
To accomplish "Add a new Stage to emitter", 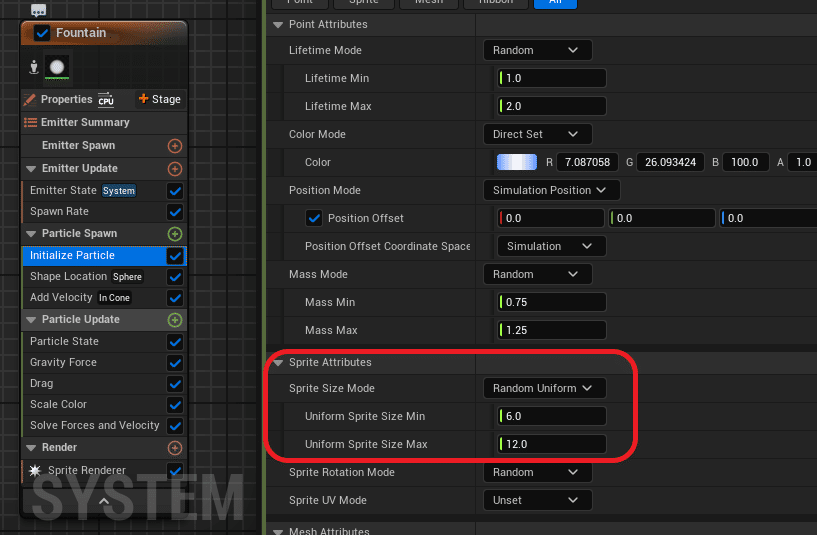I will [x=159, y=99].
